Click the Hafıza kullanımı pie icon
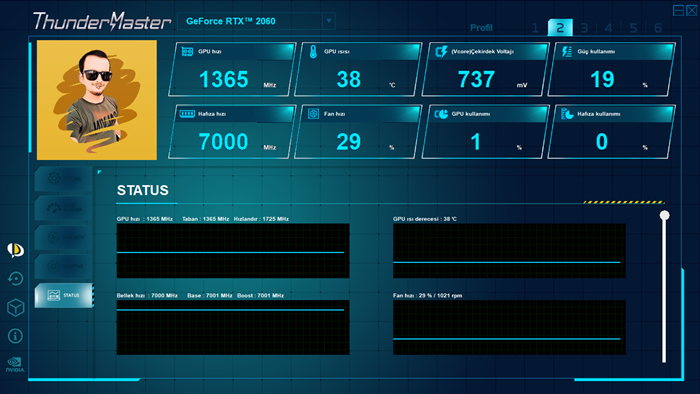 [x=567, y=114]
